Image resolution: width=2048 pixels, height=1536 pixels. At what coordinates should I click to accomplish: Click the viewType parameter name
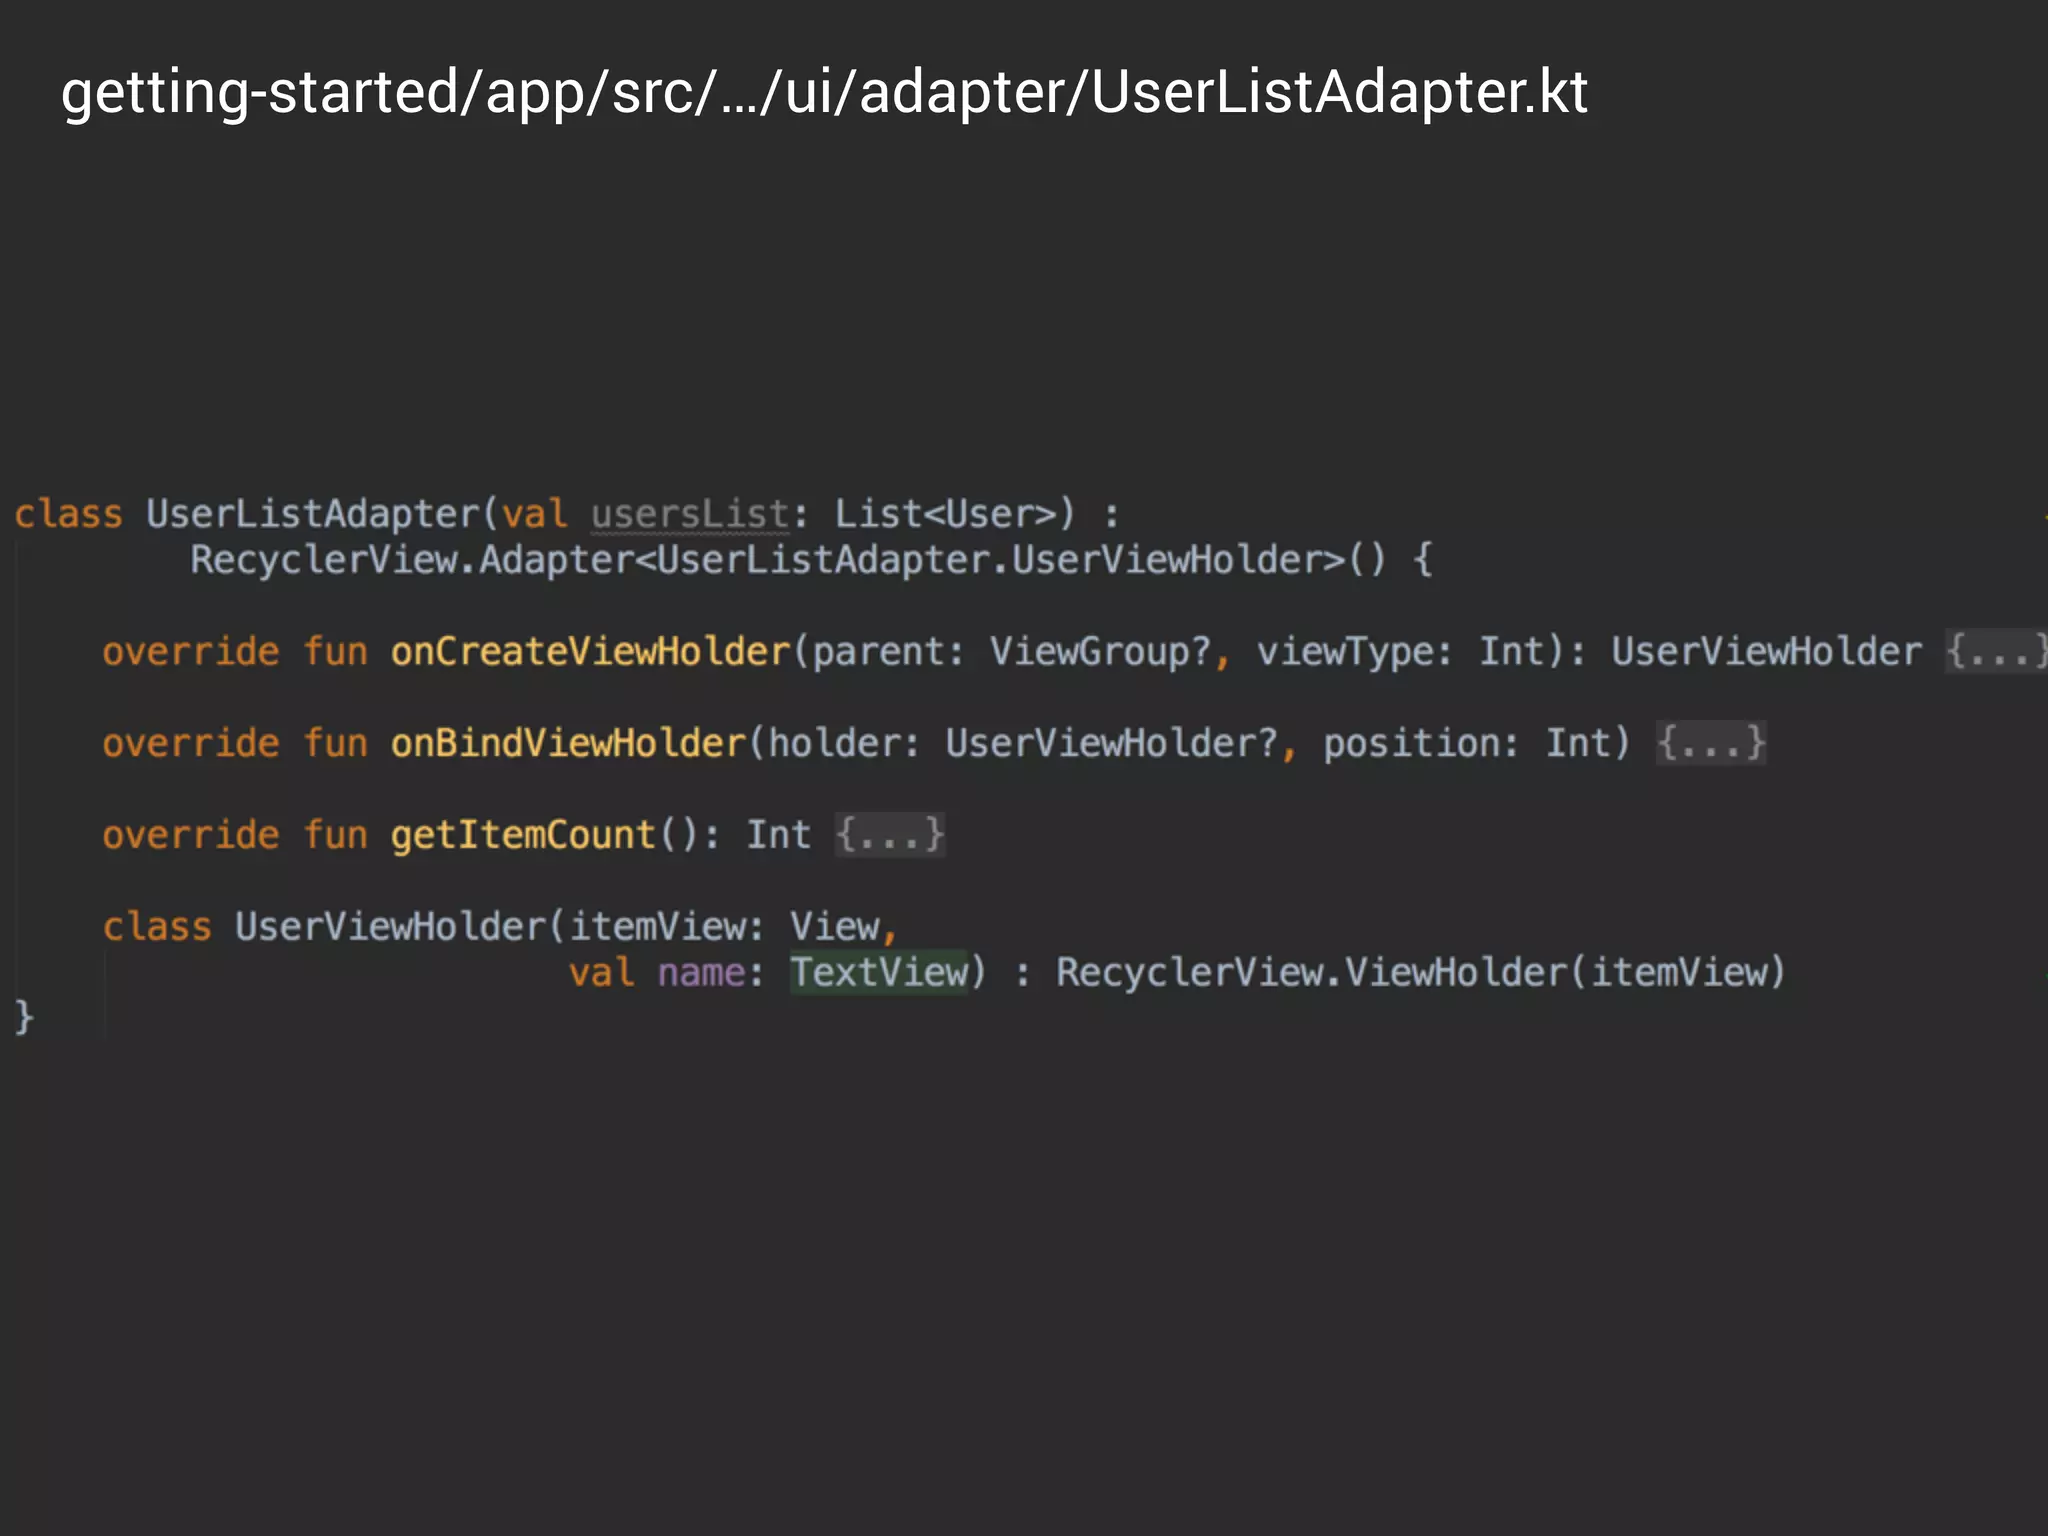[1344, 652]
